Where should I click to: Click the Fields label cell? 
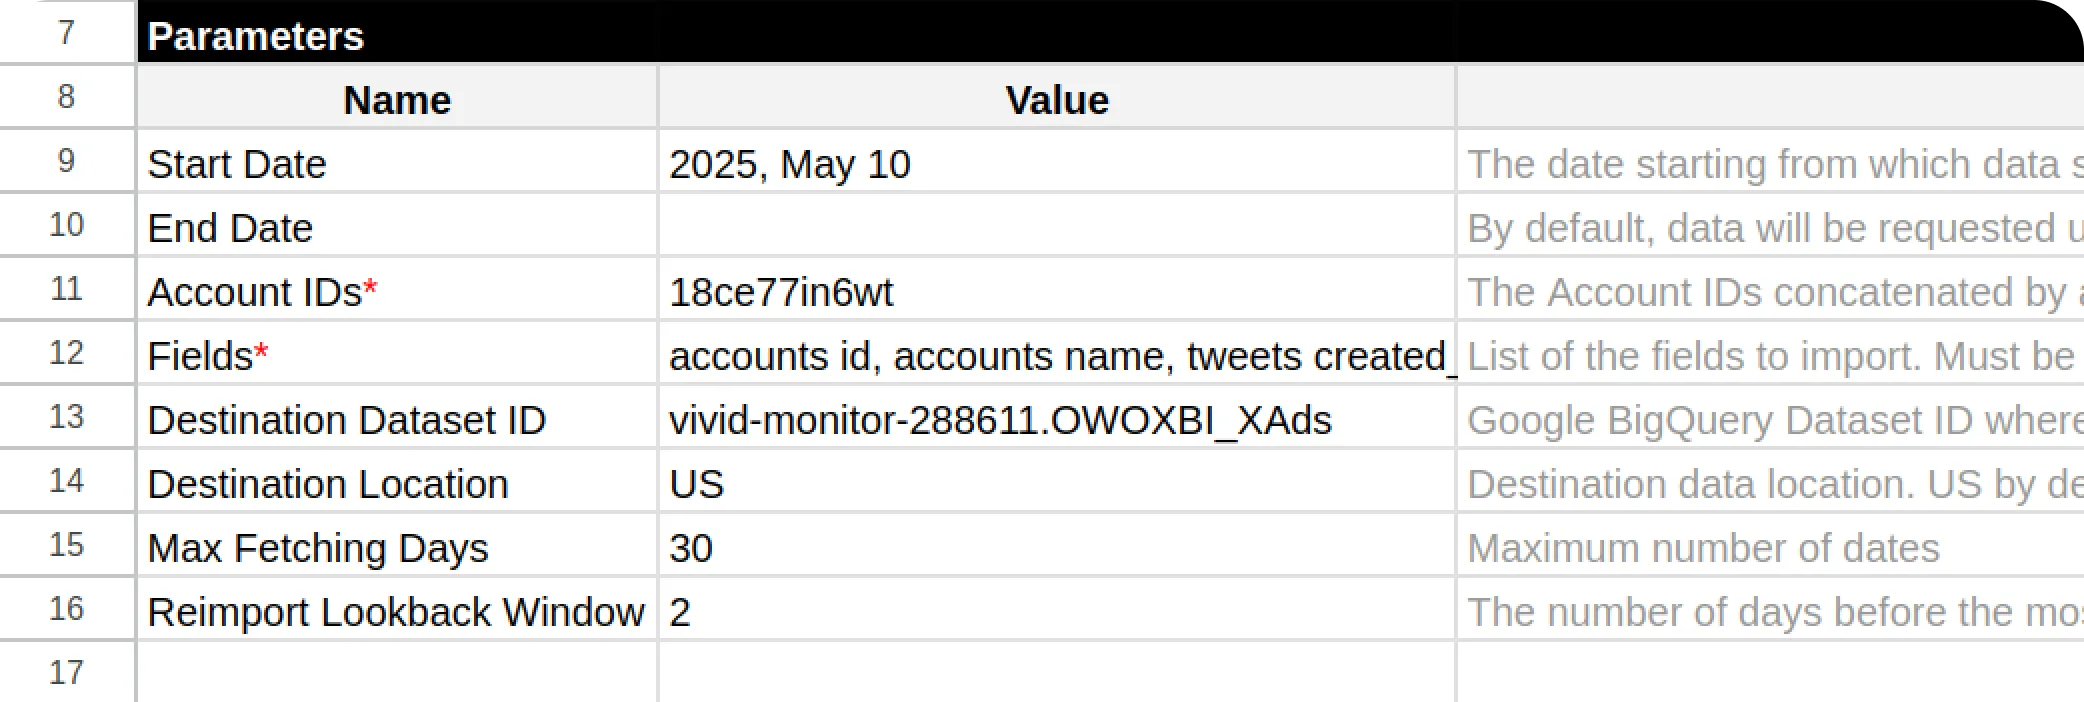397,355
